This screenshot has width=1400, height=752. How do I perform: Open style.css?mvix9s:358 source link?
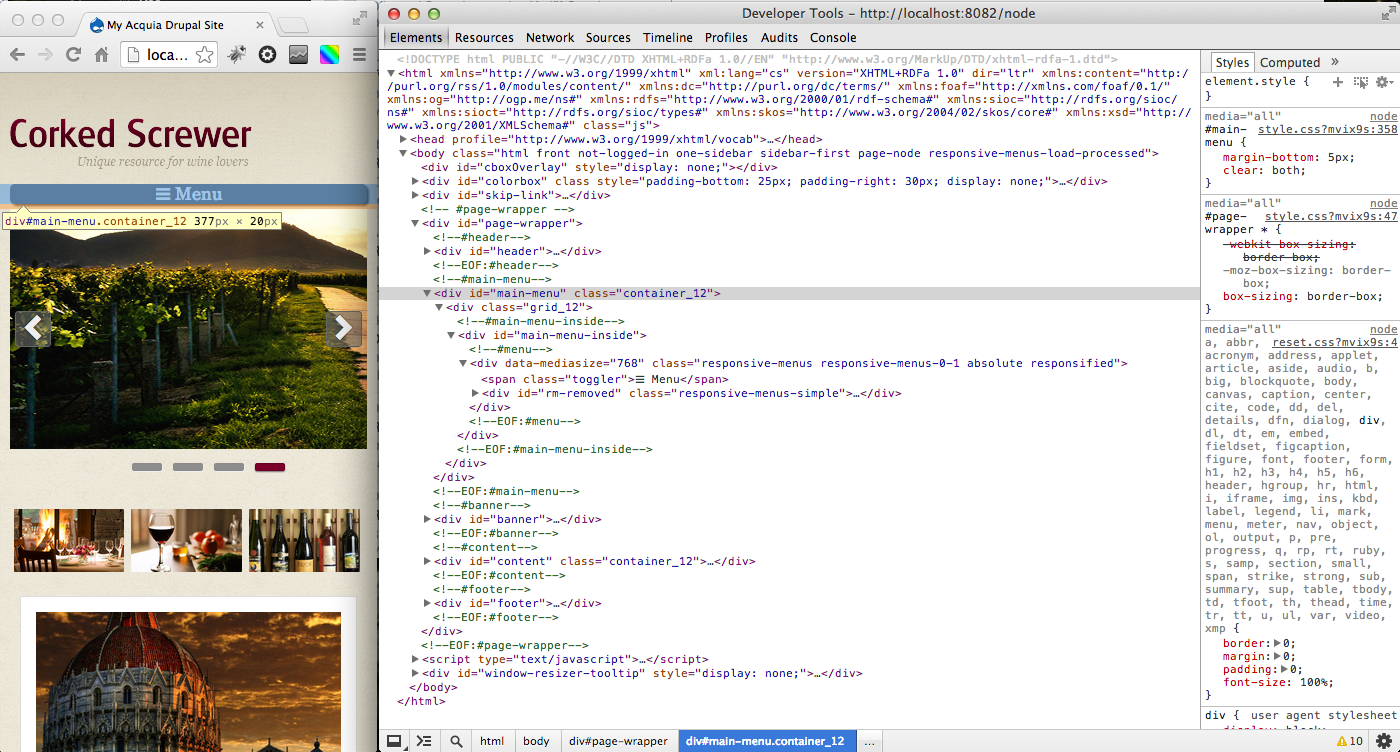point(1327,130)
